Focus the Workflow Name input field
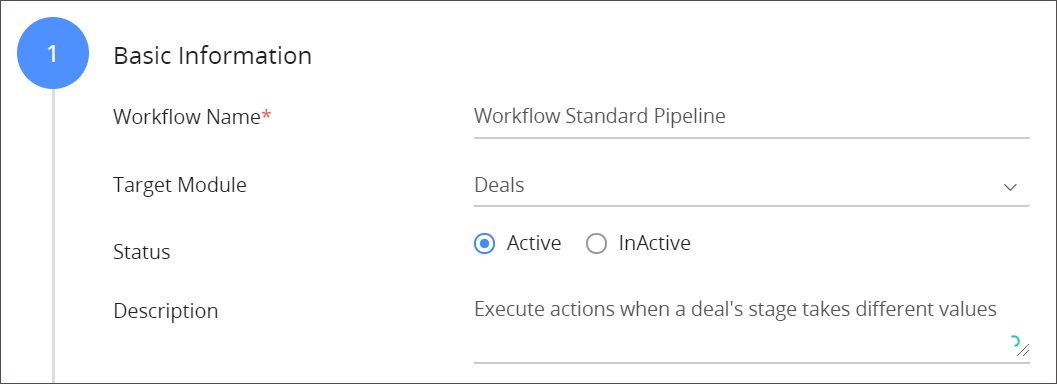This screenshot has height=384, width=1057. [x=752, y=117]
